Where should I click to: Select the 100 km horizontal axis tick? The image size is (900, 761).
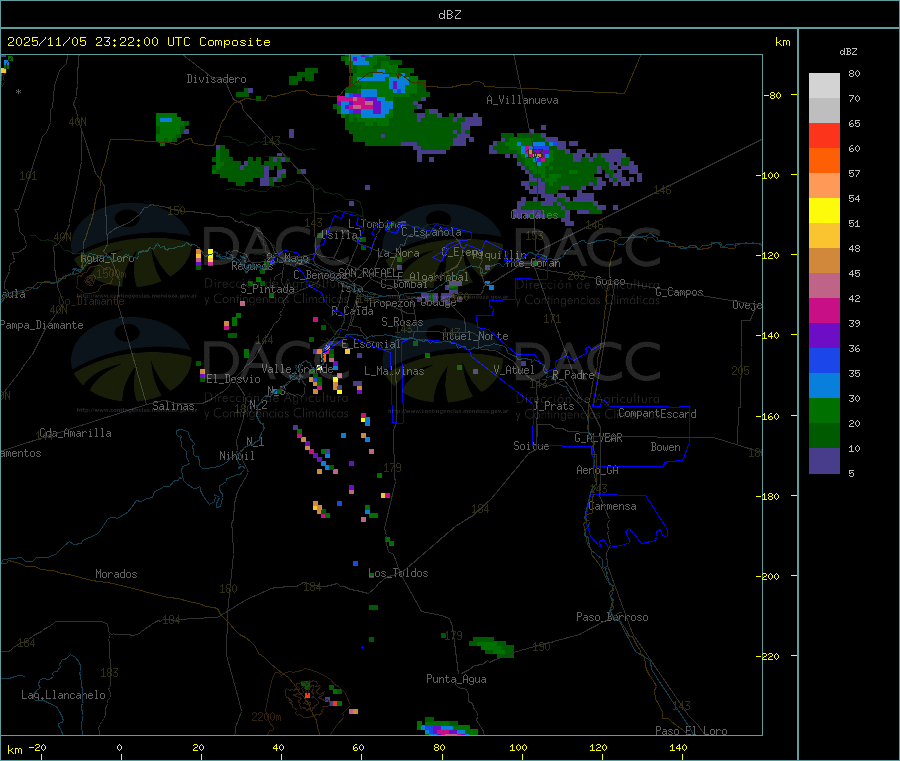click(x=518, y=747)
